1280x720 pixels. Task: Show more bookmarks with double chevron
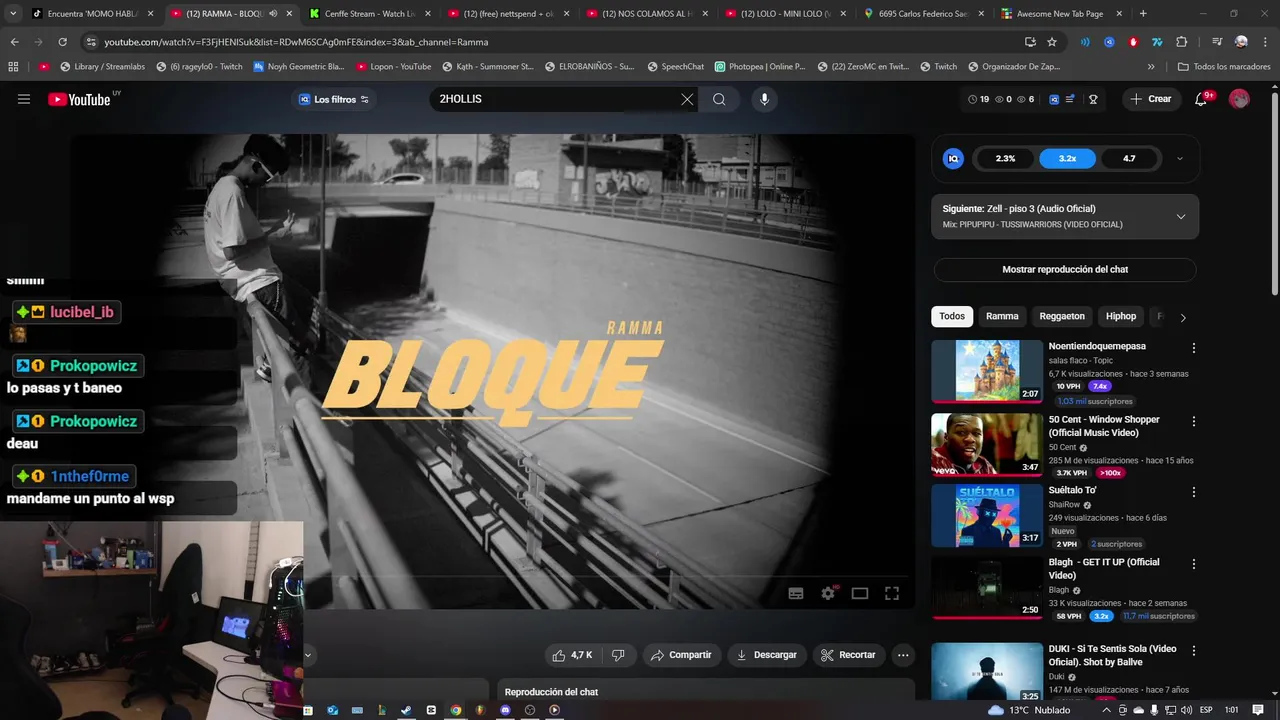coord(1151,66)
